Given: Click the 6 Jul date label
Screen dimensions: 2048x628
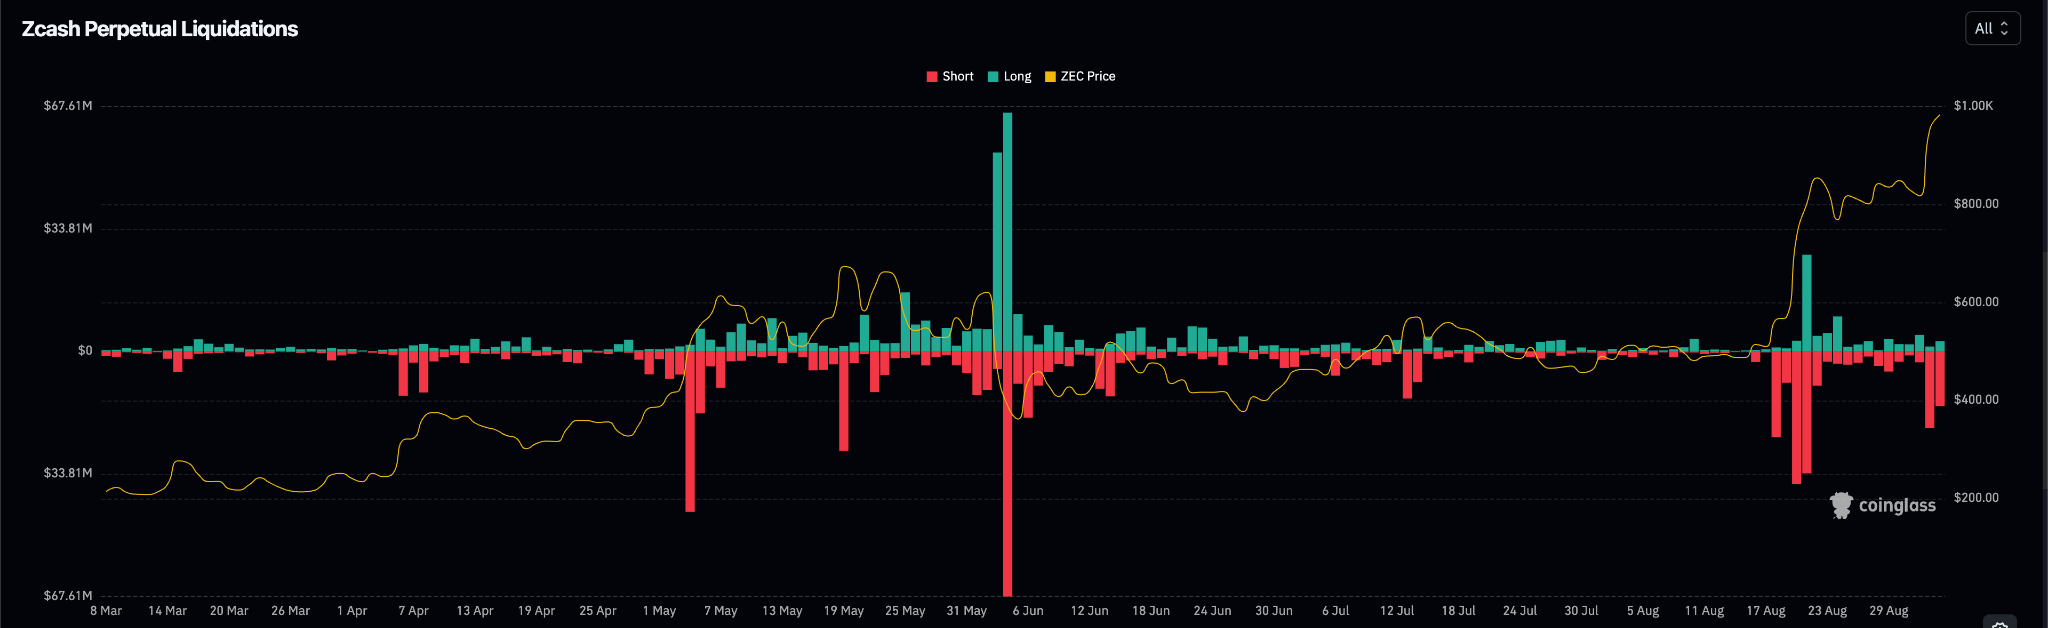Looking at the screenshot, I should click(x=1335, y=611).
